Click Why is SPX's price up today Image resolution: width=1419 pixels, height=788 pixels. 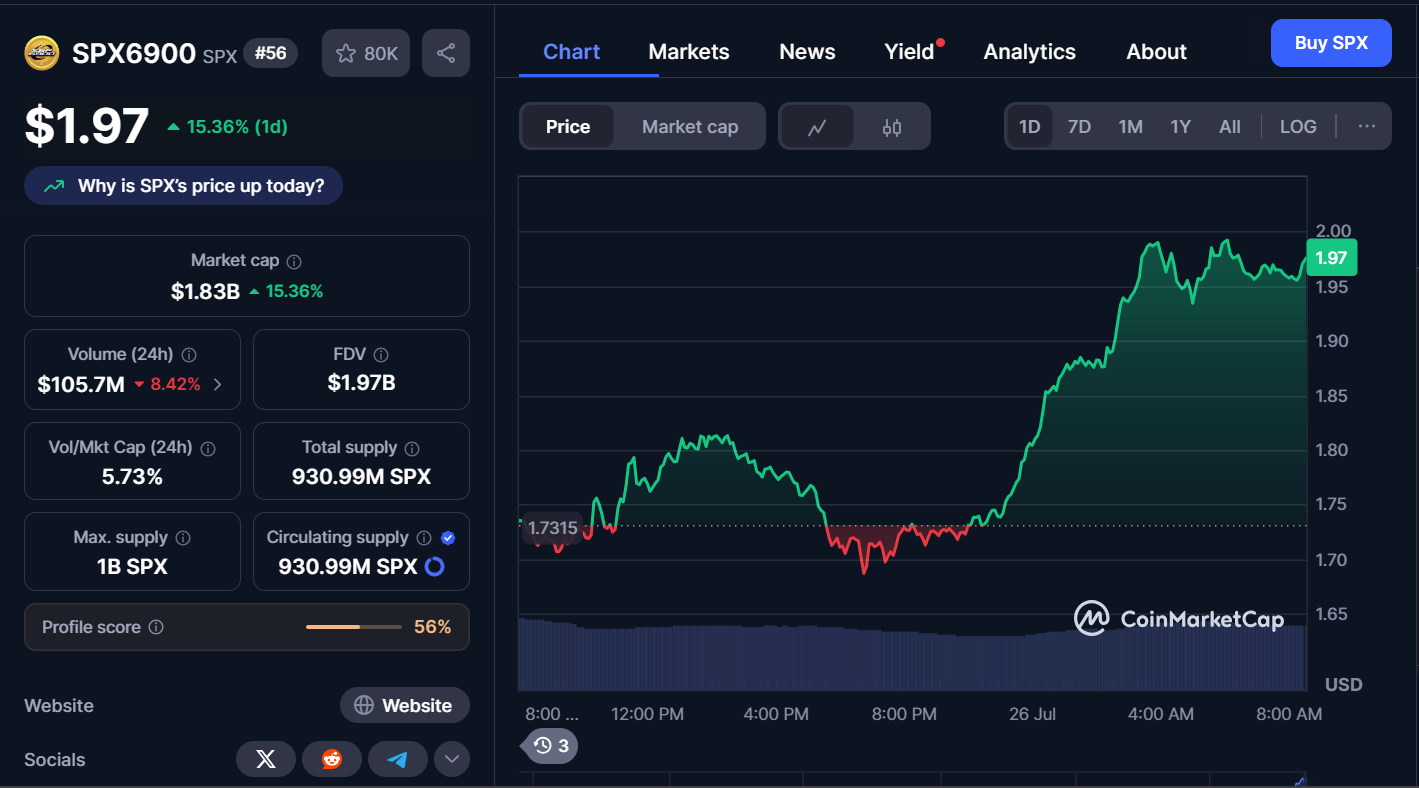[x=184, y=186]
